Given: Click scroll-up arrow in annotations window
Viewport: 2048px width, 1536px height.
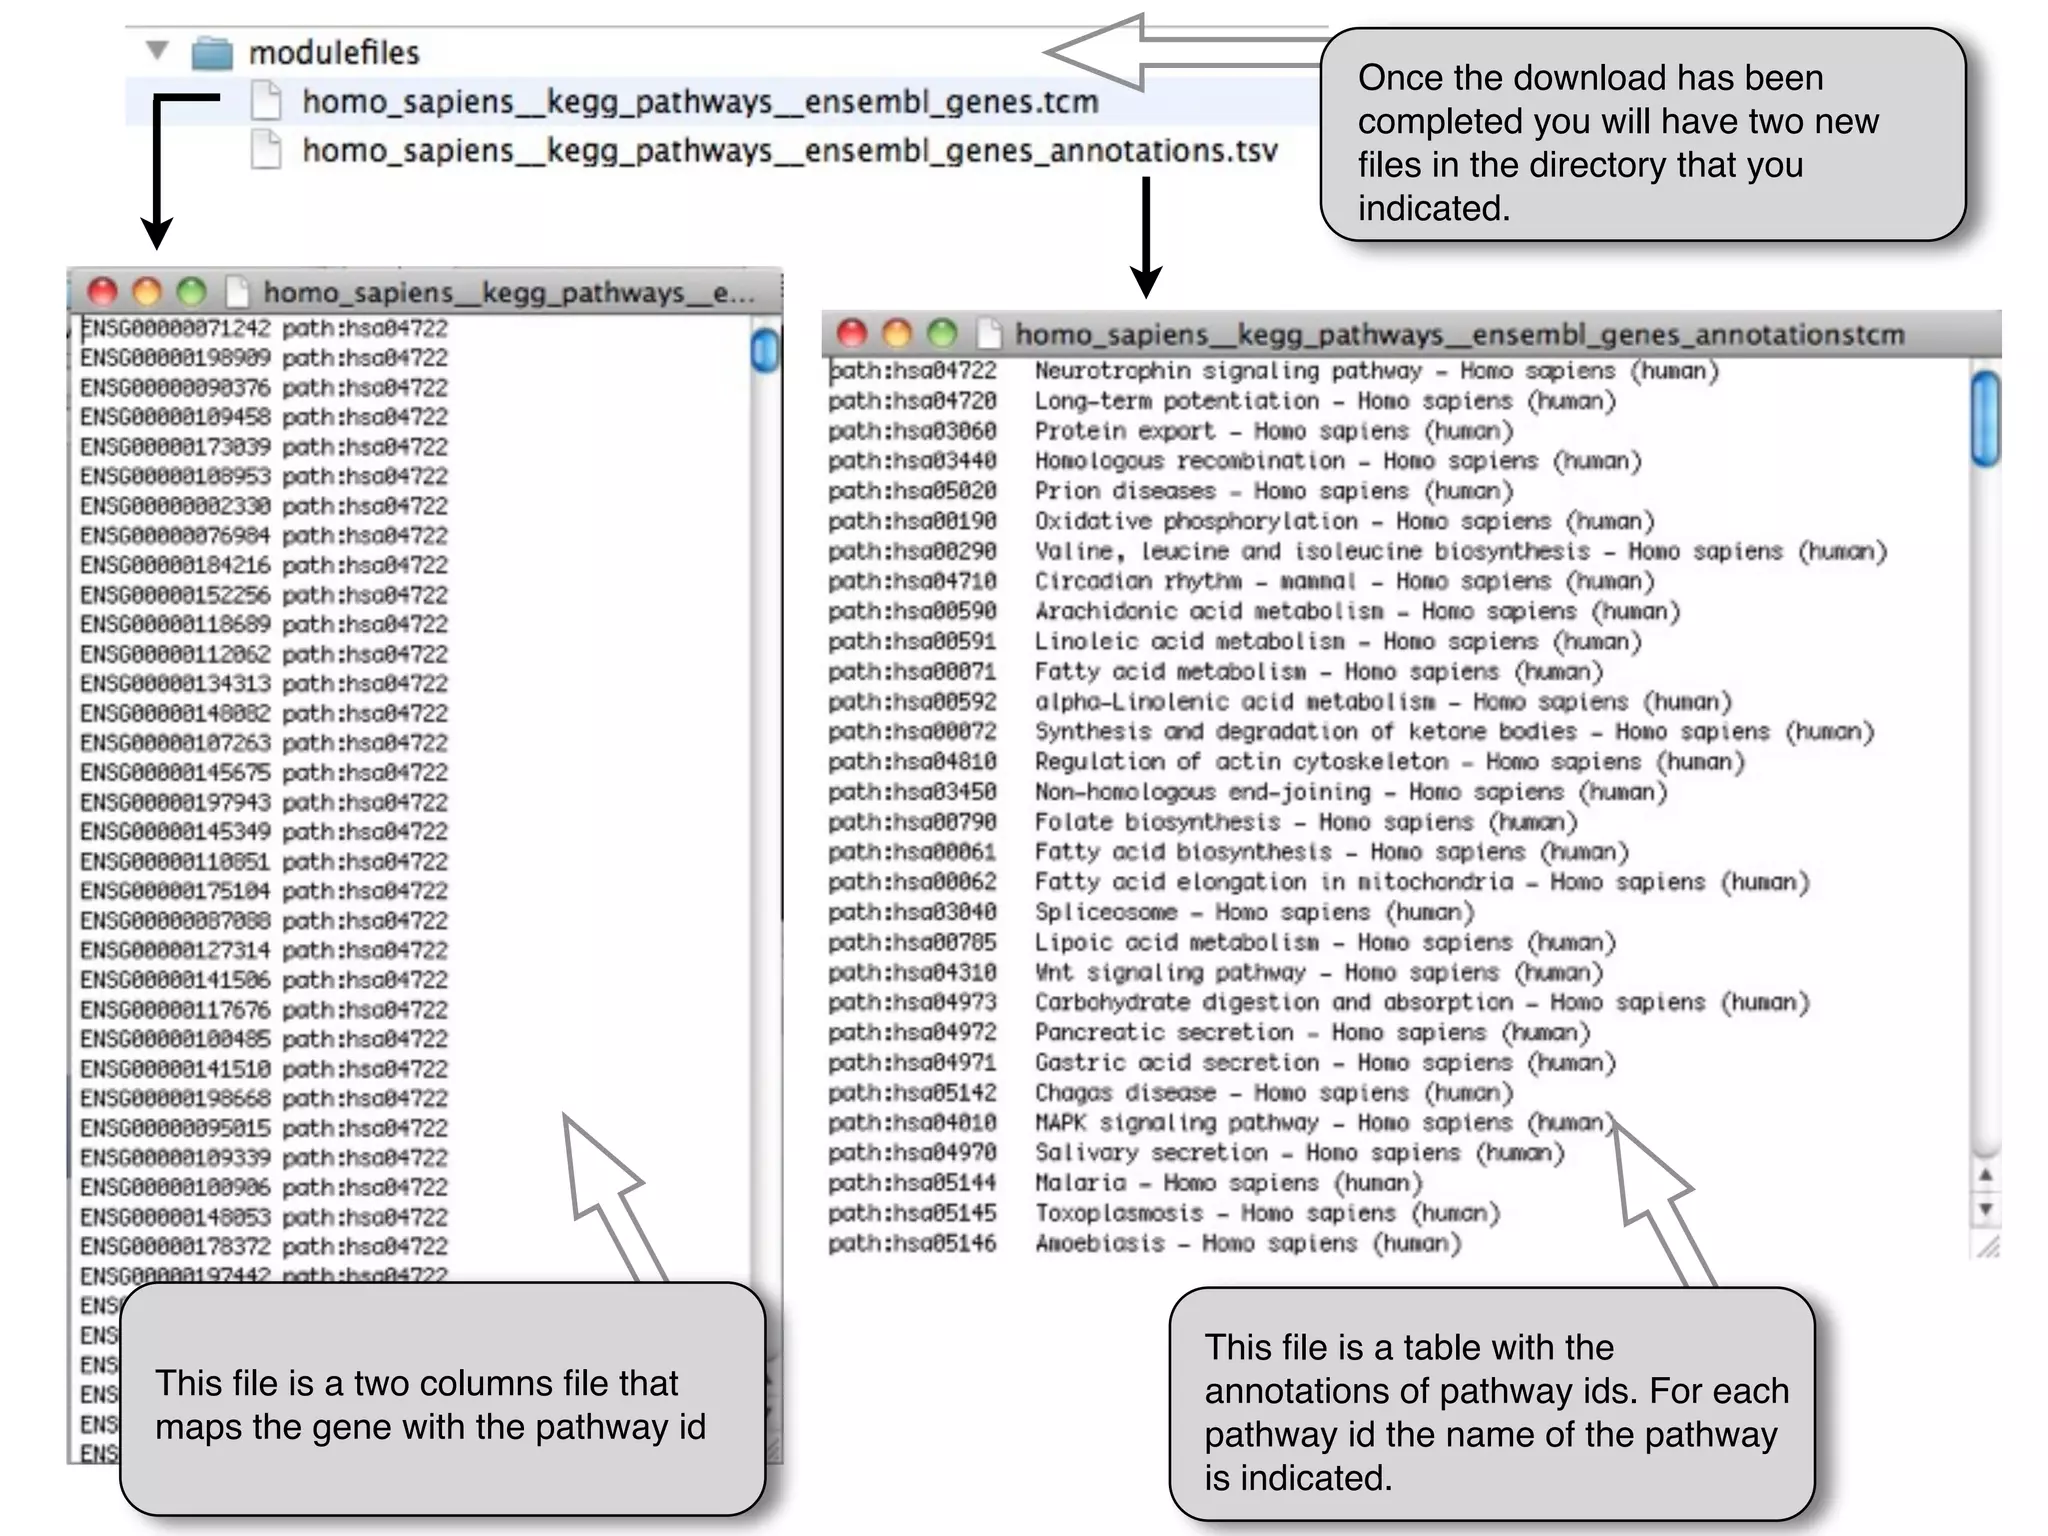Looking at the screenshot, I should pyautogui.click(x=1986, y=1175).
